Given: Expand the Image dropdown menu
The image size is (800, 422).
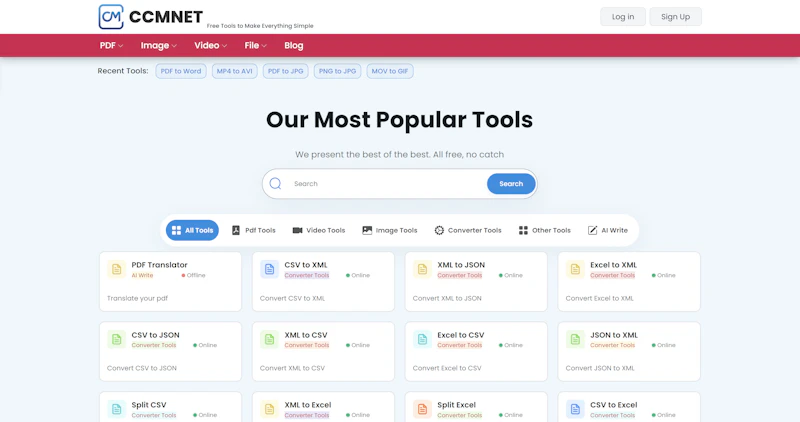Looking at the screenshot, I should [159, 45].
